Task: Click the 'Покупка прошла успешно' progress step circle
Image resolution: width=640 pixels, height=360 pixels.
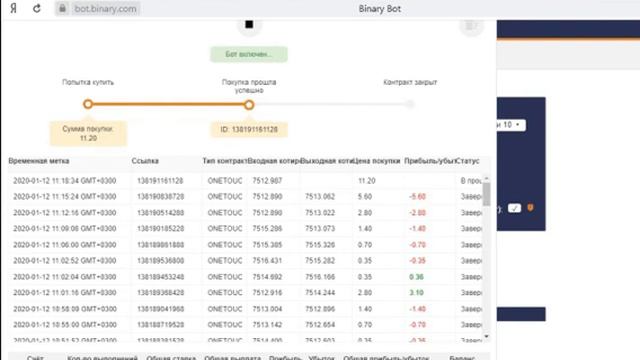Action: click(249, 105)
